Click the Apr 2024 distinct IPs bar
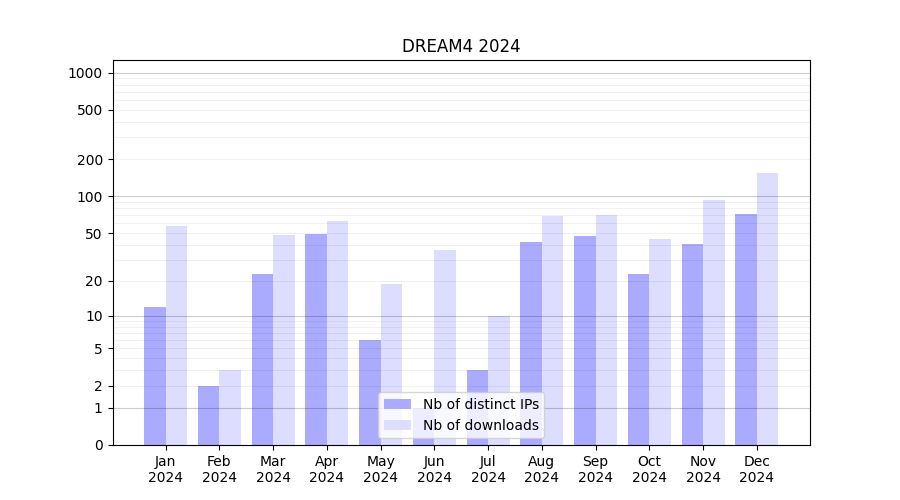 tap(316, 339)
